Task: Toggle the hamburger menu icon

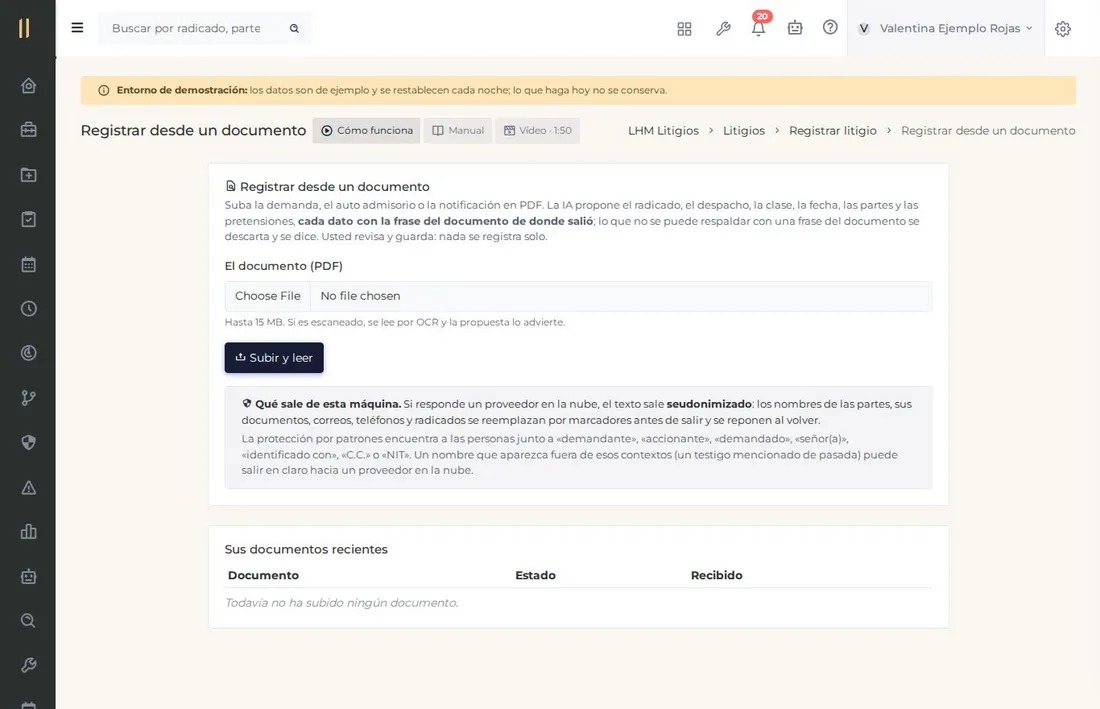Action: point(77,27)
